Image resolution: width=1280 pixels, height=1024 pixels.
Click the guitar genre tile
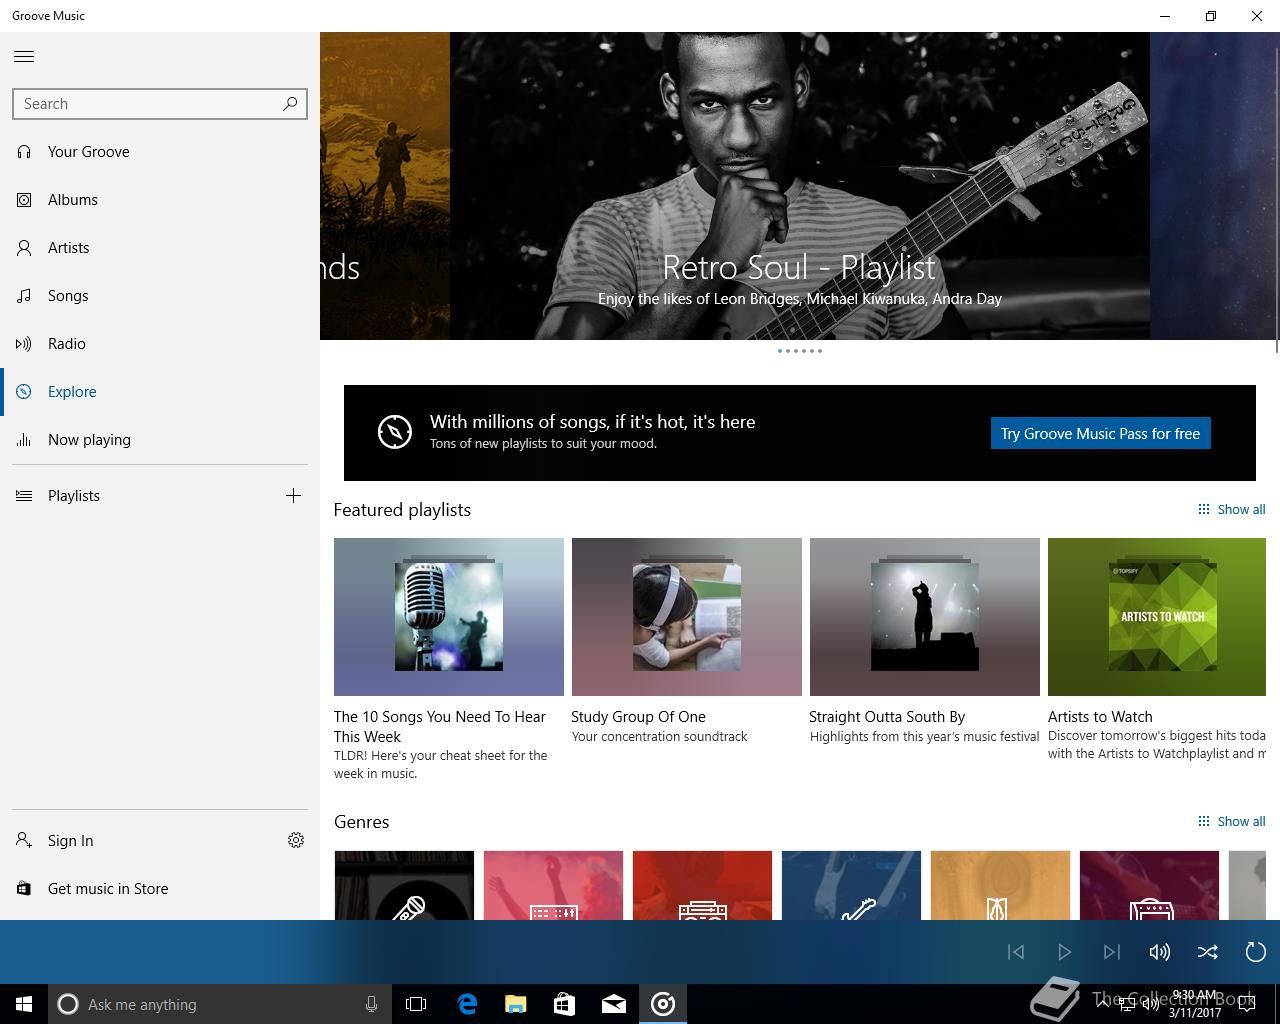(851, 885)
